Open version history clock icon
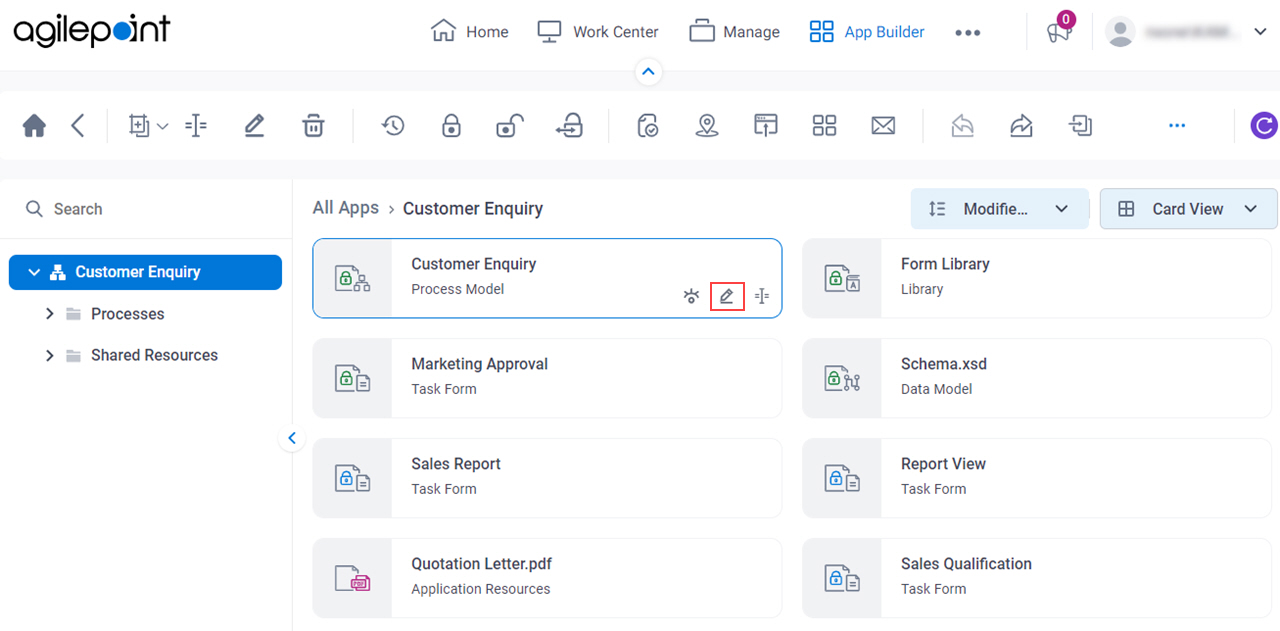The width and height of the screenshot is (1280, 631). pyautogui.click(x=393, y=126)
